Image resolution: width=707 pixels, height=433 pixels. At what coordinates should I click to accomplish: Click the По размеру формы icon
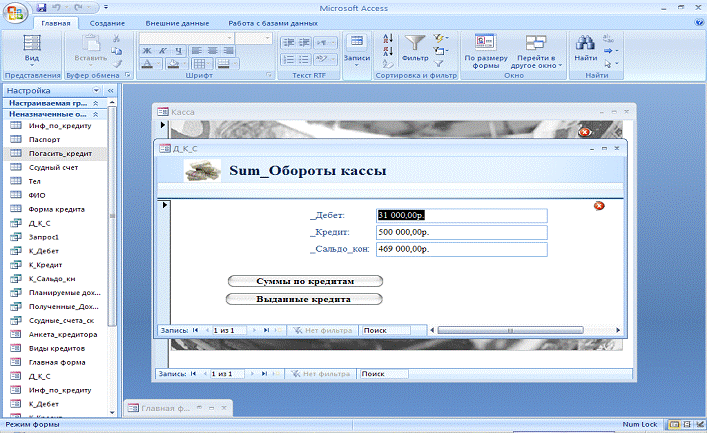[x=484, y=46]
